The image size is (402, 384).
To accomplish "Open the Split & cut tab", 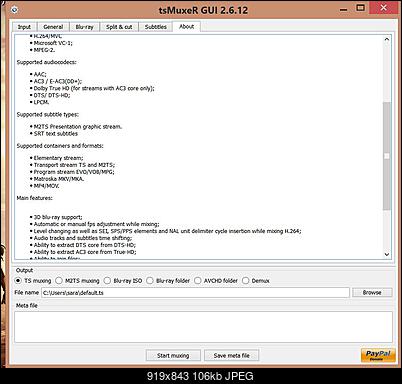I will click(x=119, y=27).
